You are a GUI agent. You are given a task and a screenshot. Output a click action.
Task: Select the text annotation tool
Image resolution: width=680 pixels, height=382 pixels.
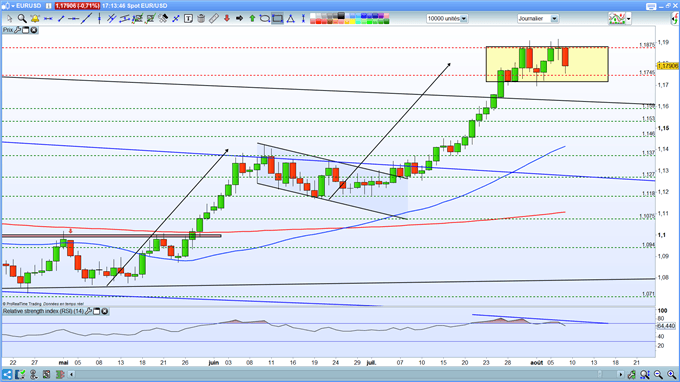[188, 18]
